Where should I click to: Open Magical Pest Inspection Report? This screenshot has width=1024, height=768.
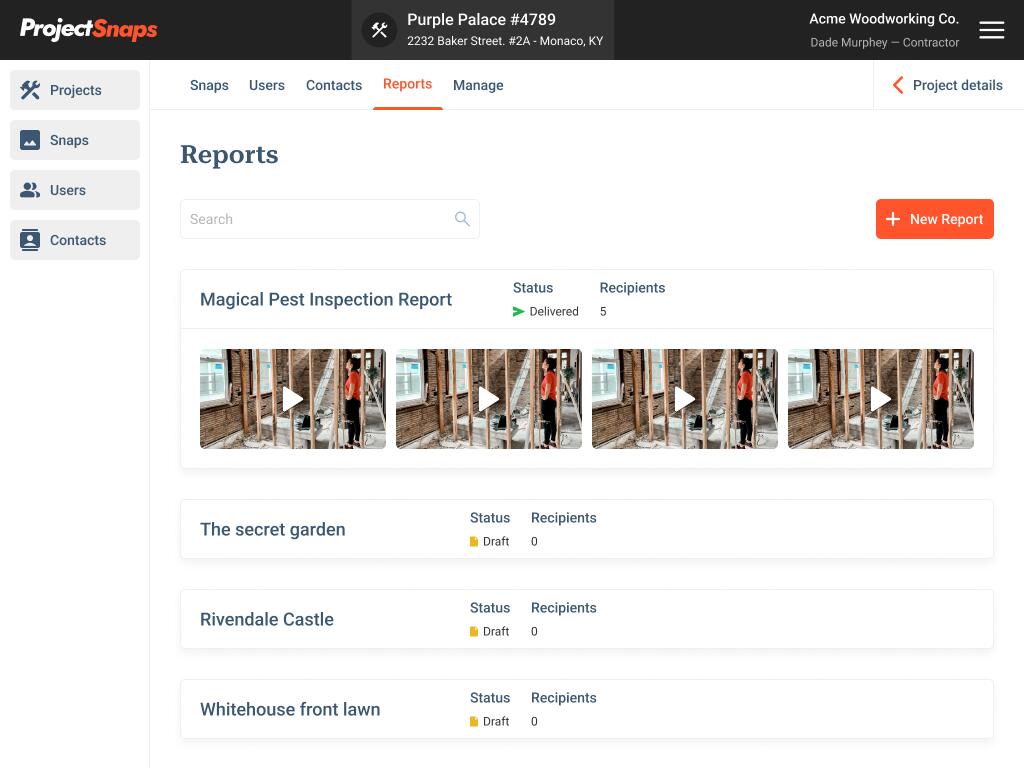[326, 299]
